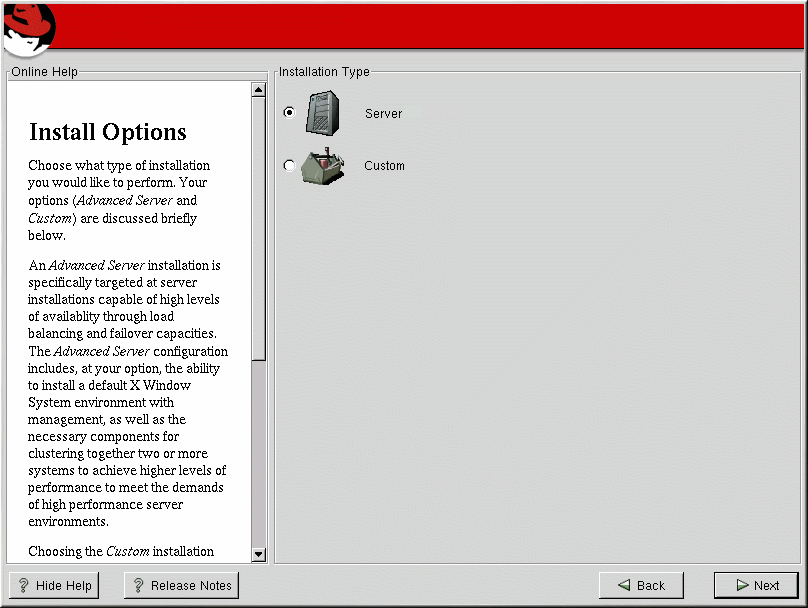Go back to previous step
808x608 pixels.
(641, 585)
